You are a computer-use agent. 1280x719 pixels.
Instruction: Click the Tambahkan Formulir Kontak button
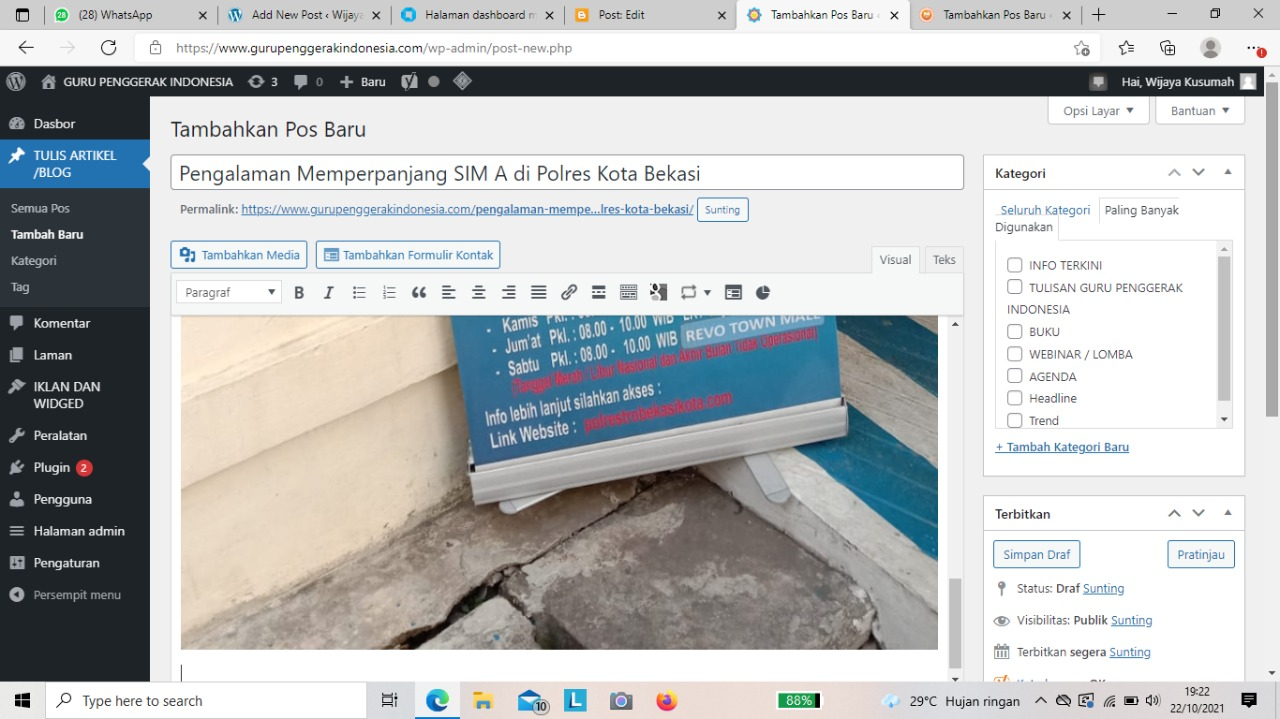[x=408, y=255]
